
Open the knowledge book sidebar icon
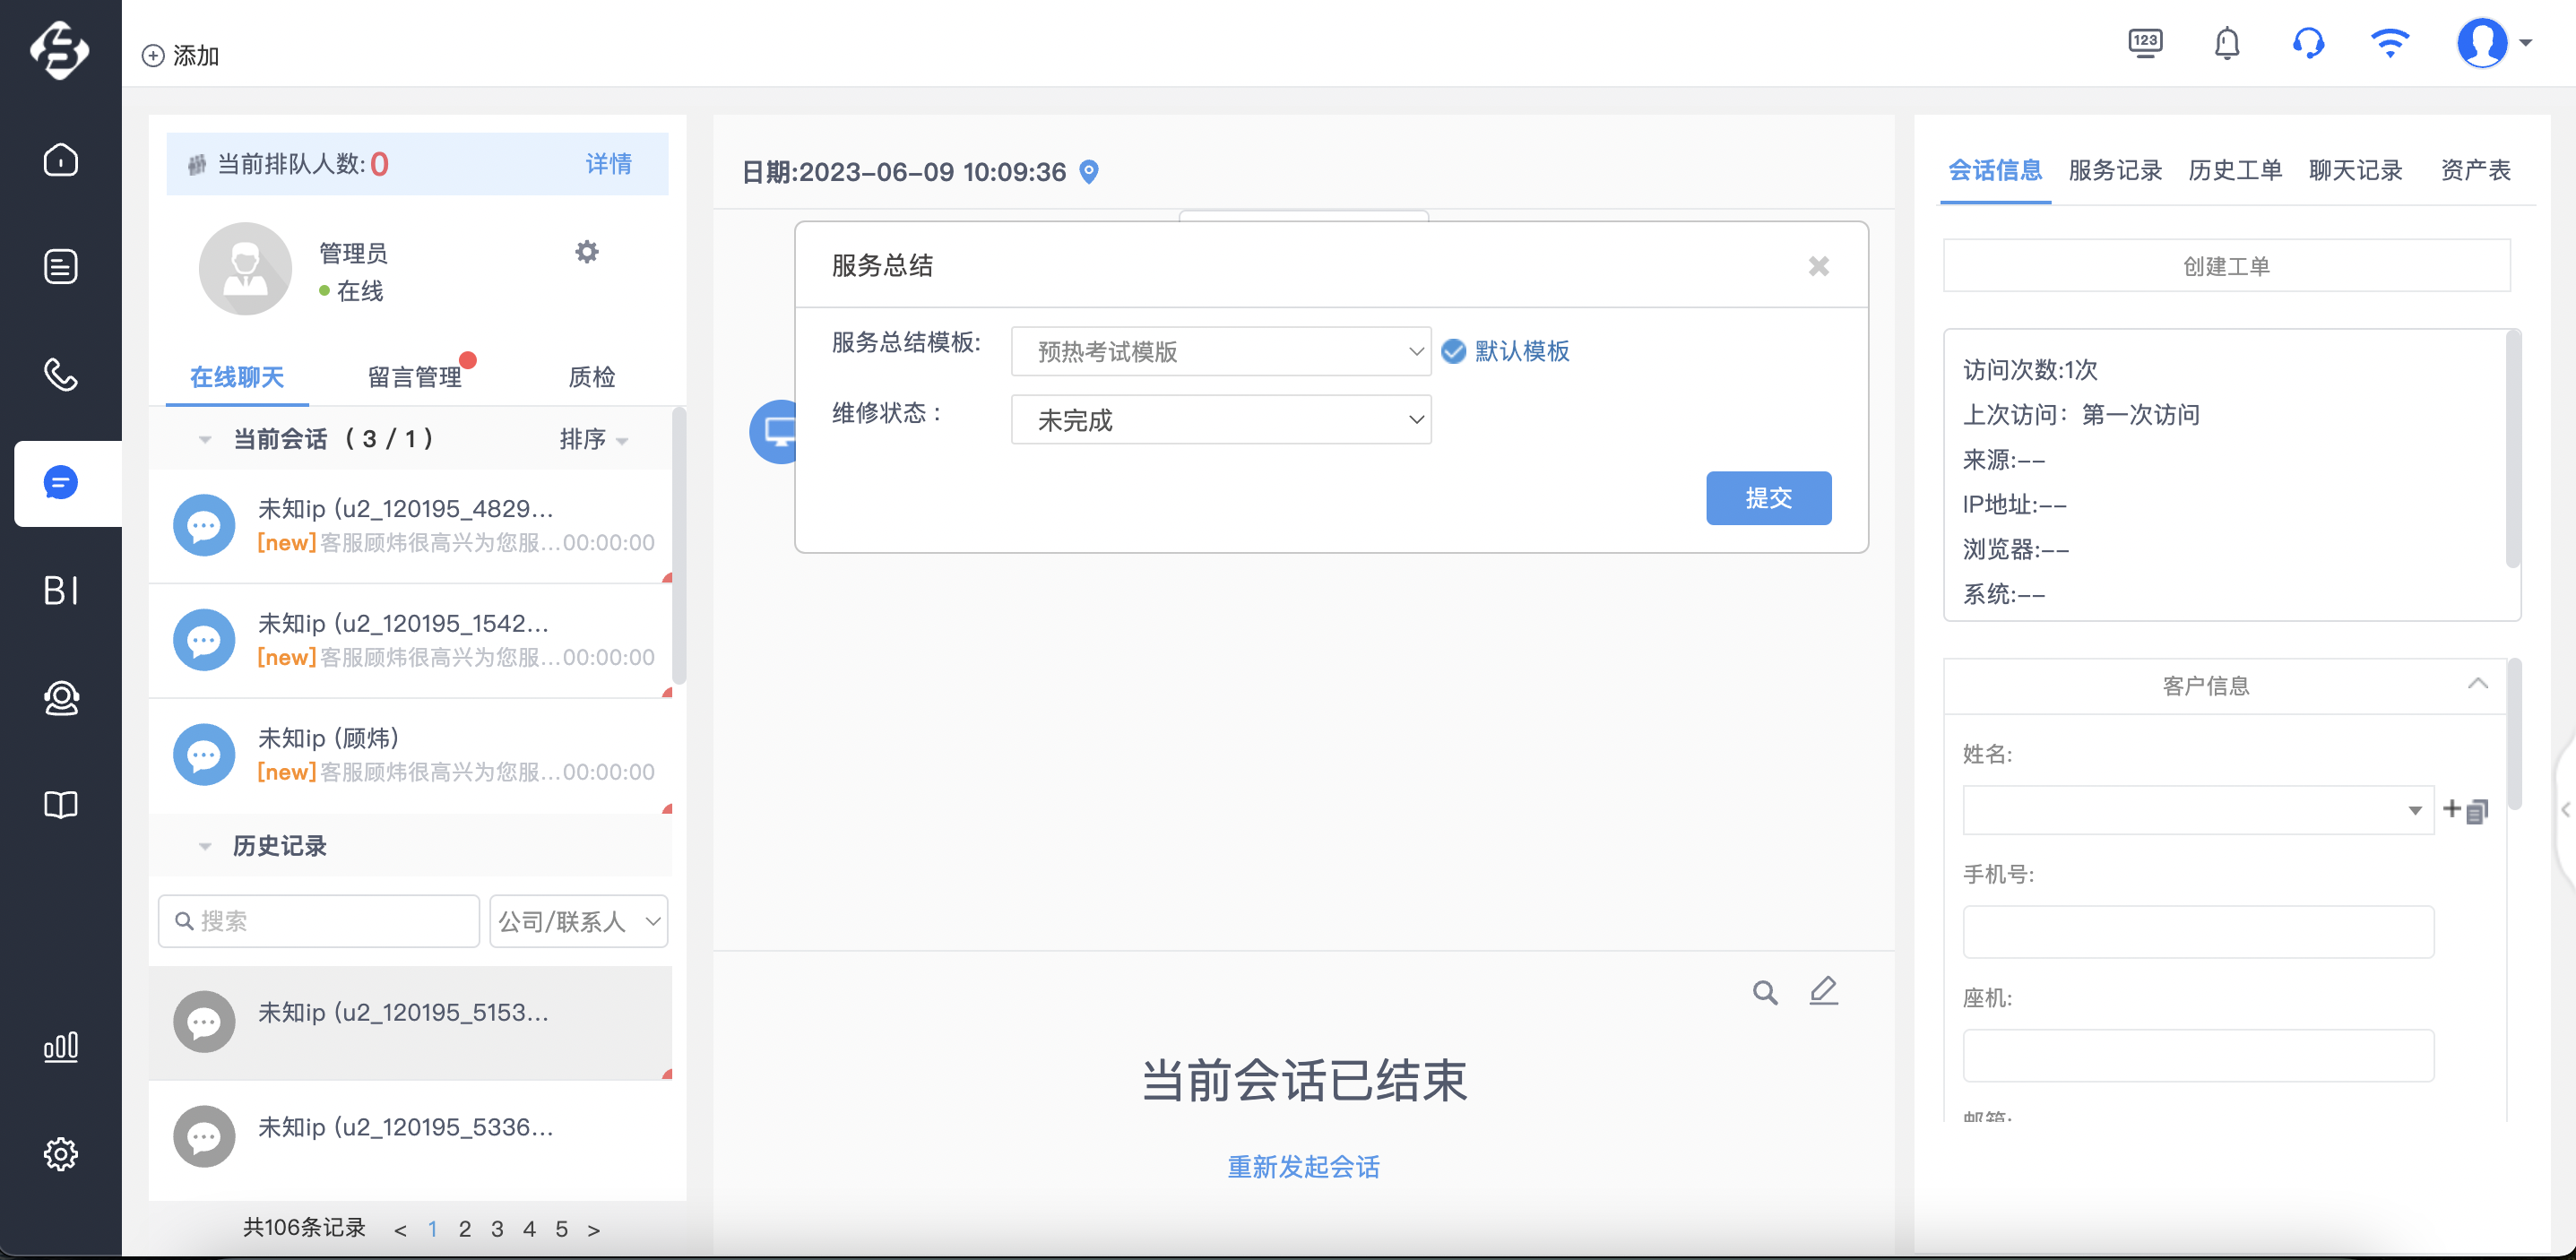[61, 805]
